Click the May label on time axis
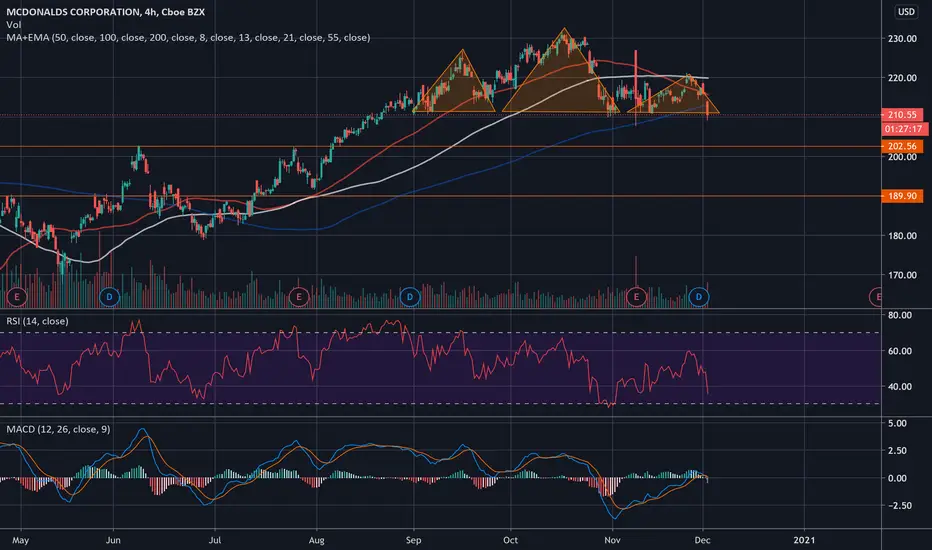 click(x=21, y=540)
